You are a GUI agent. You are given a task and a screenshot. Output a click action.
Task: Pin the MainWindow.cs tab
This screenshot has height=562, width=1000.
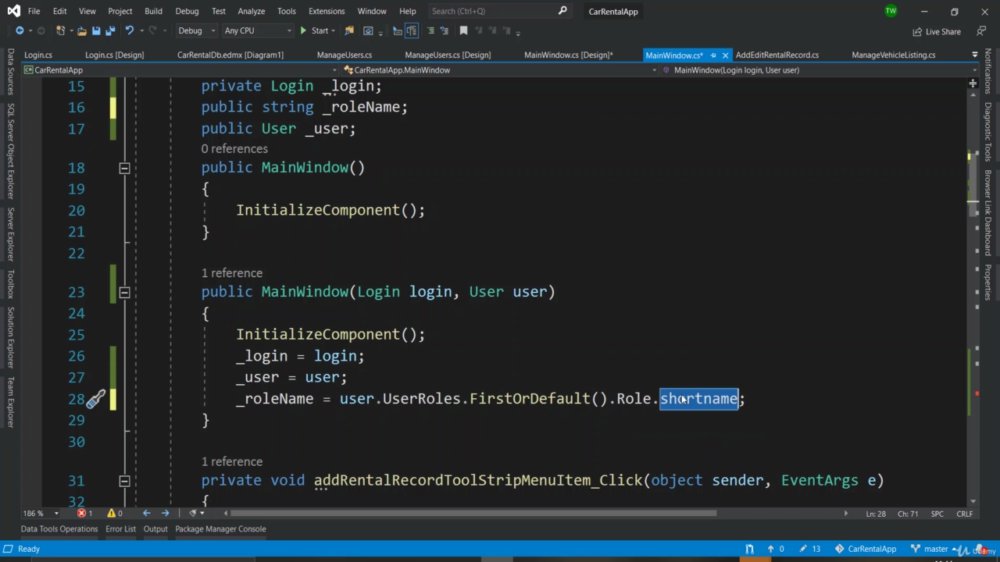pos(714,55)
